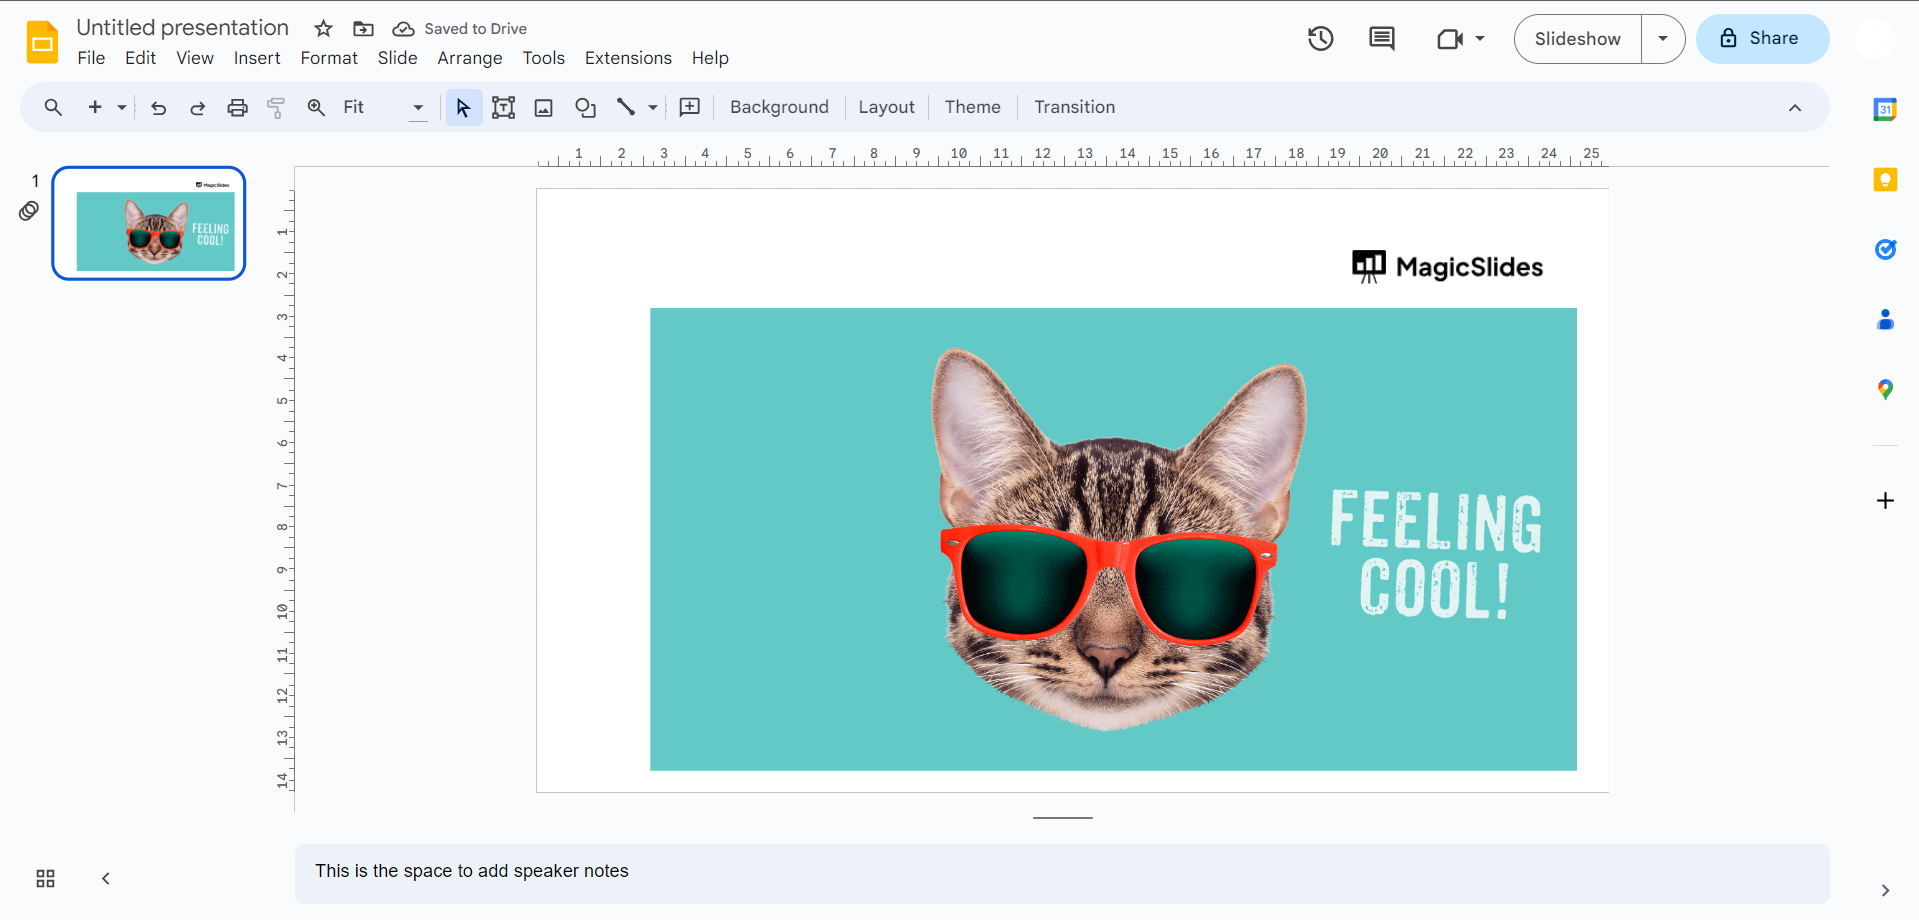Click the Print icon

(x=237, y=108)
